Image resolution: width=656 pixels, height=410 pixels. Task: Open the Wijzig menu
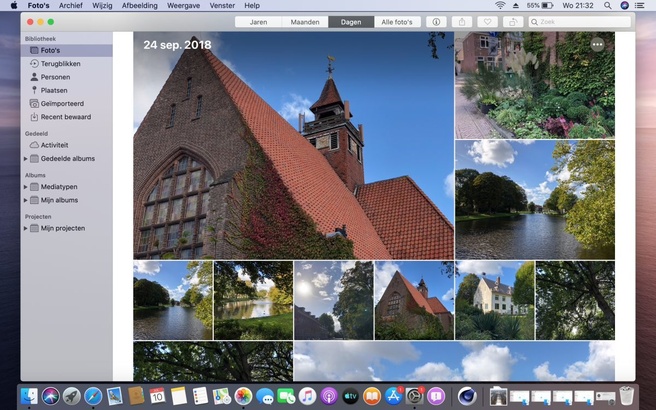click(x=102, y=5)
